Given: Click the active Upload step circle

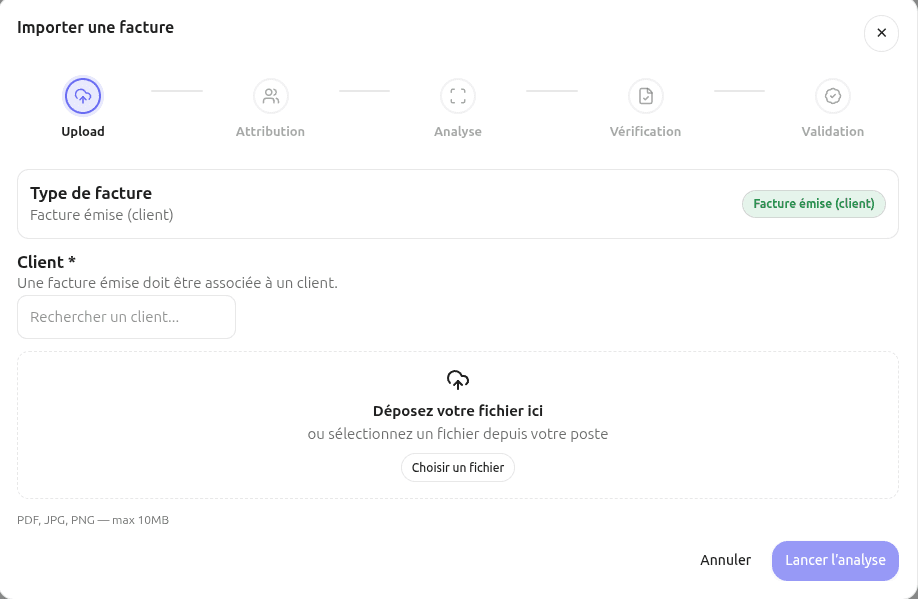Looking at the screenshot, I should [x=83, y=95].
